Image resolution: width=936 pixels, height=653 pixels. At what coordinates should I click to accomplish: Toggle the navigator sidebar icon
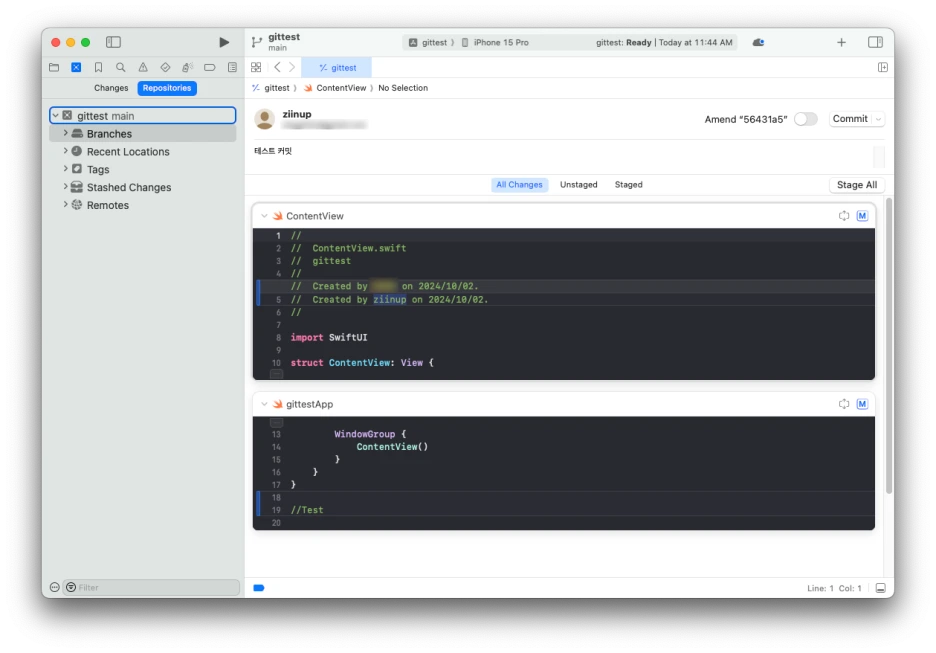pyautogui.click(x=113, y=42)
